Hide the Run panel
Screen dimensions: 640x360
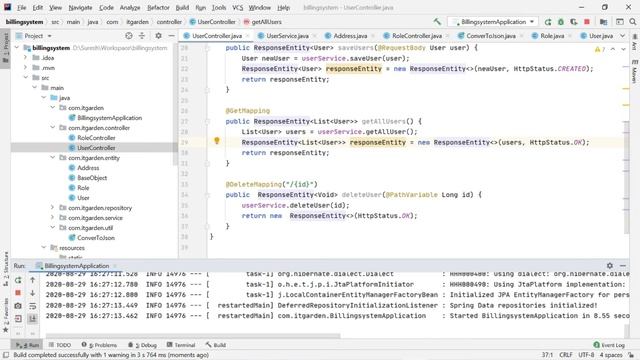[x=623, y=266]
